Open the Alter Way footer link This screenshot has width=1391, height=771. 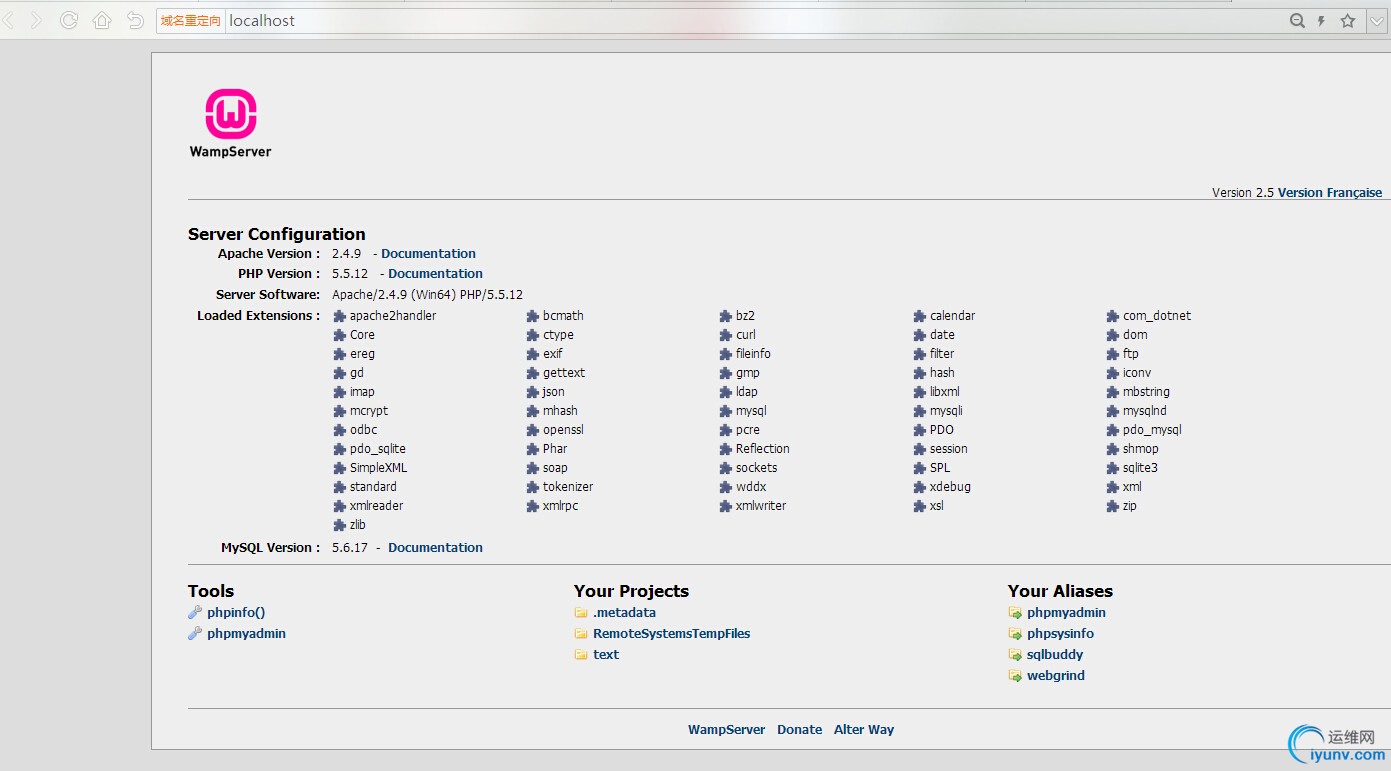(x=864, y=730)
